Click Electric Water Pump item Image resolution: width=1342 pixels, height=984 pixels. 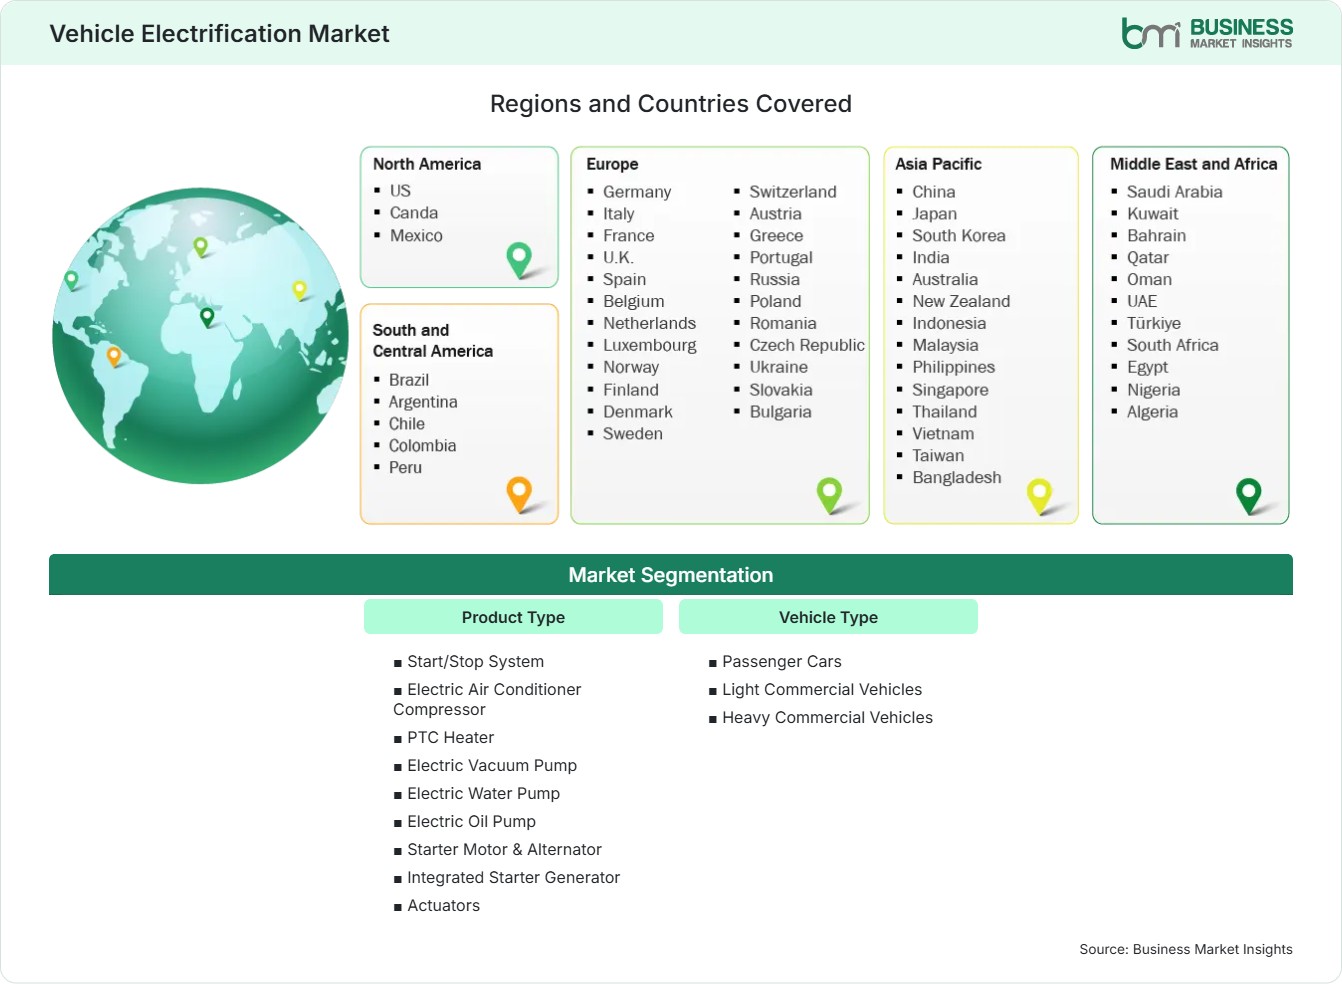(483, 794)
